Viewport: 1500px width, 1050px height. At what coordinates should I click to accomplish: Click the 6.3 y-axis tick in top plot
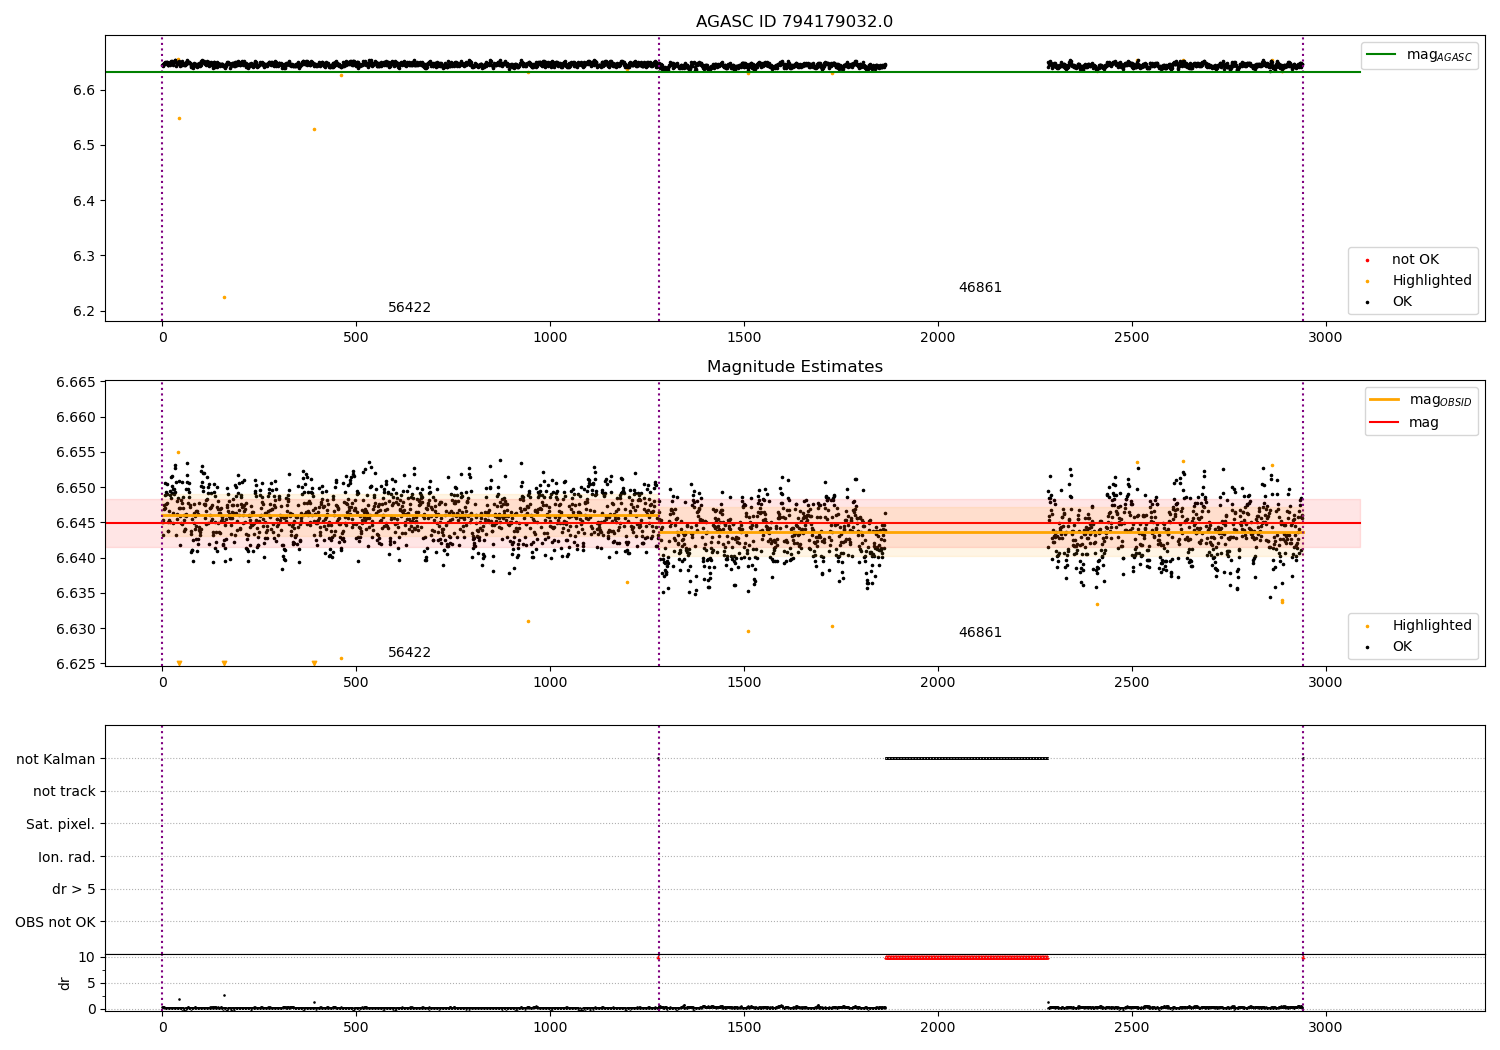click(x=85, y=256)
